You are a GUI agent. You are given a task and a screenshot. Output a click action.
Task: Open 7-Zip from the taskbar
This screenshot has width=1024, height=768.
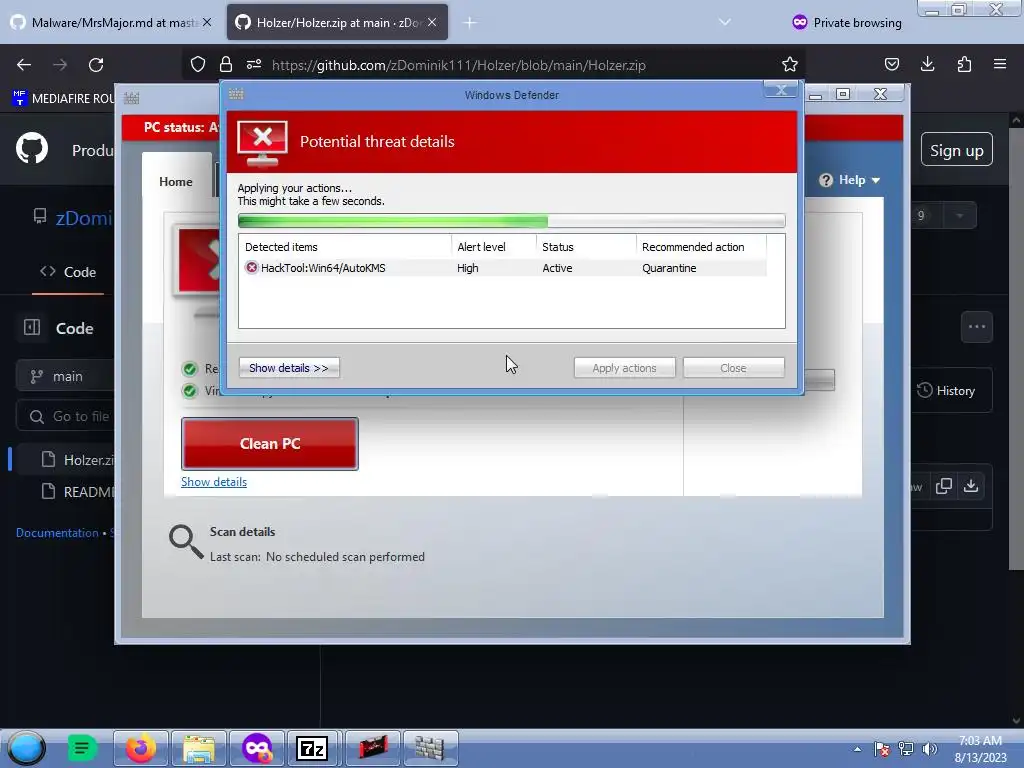(312, 748)
